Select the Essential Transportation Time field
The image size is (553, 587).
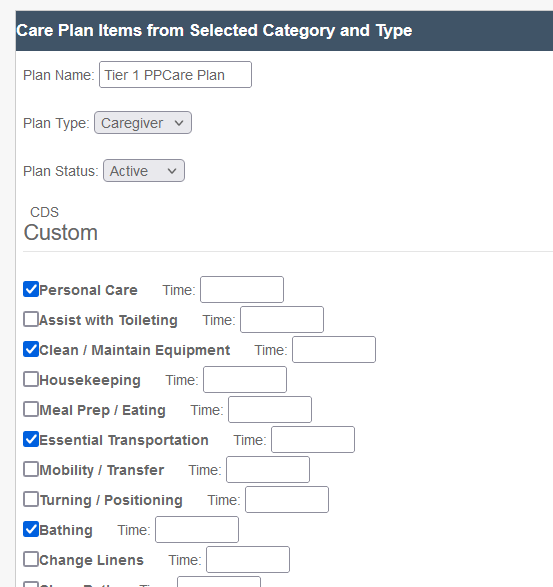click(x=313, y=440)
